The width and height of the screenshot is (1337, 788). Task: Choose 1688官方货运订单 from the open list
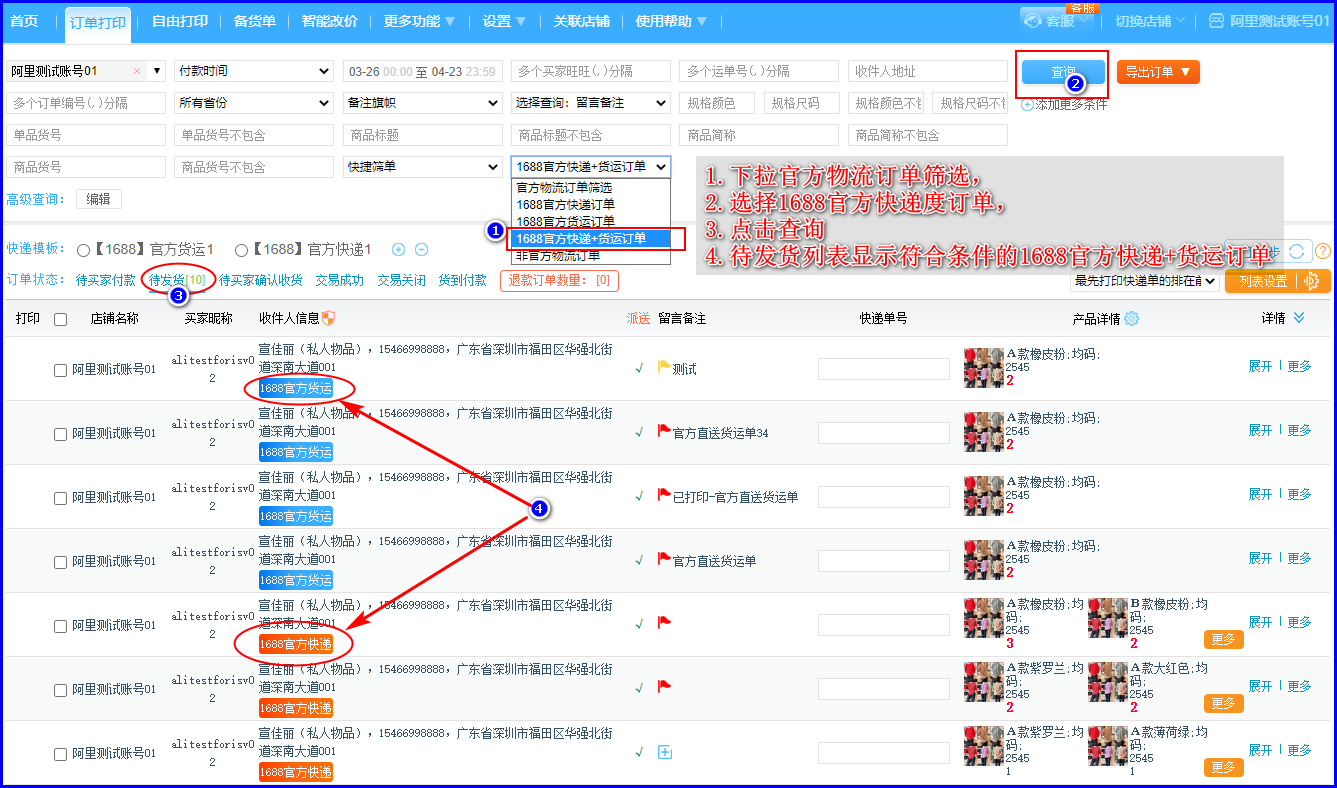[590, 221]
